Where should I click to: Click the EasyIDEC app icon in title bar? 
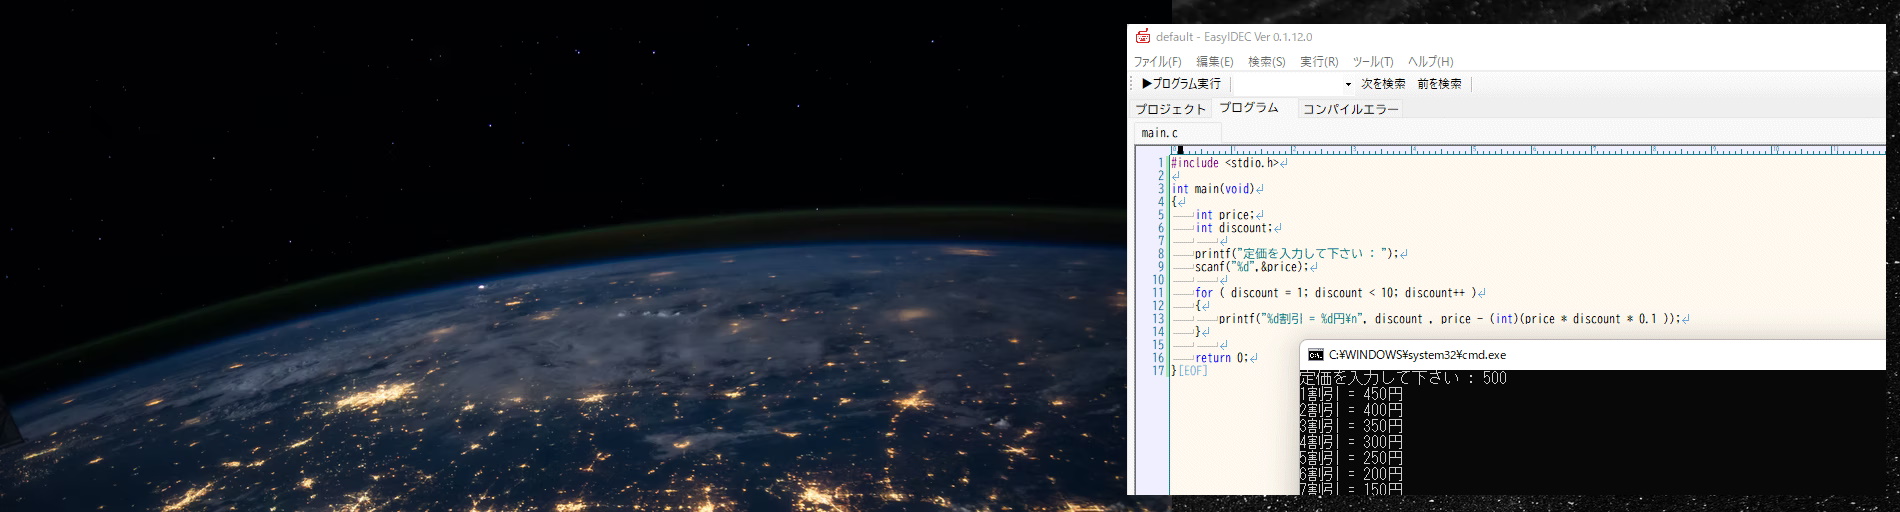point(1142,37)
